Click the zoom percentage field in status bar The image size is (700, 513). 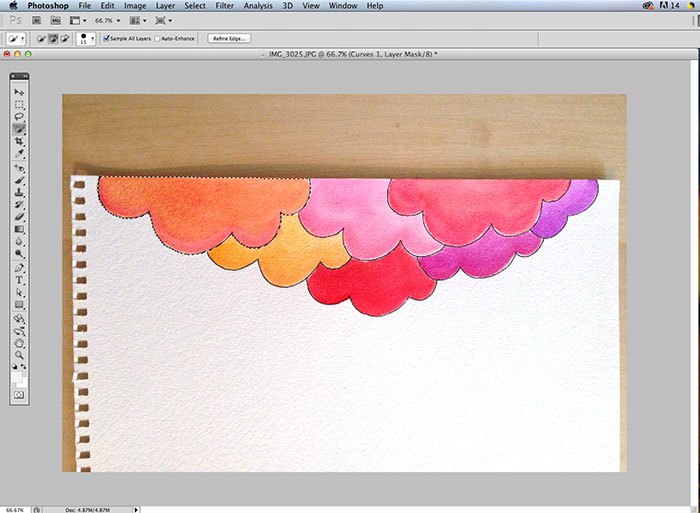[x=15, y=509]
